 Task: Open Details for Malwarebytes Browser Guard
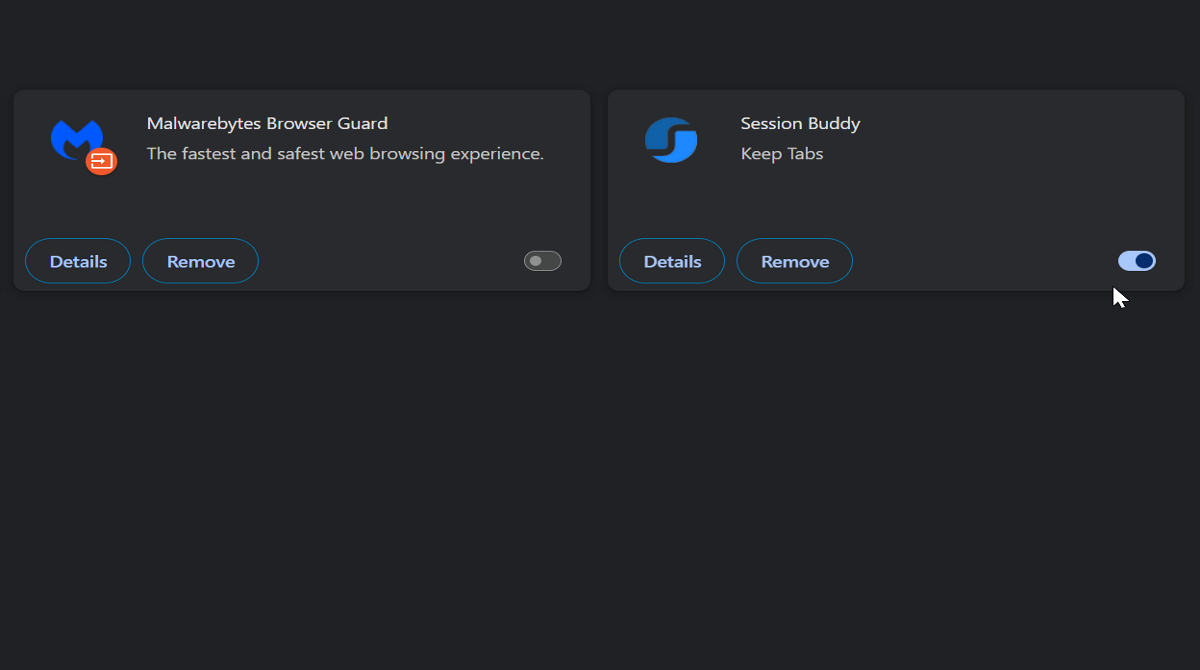[x=77, y=260]
